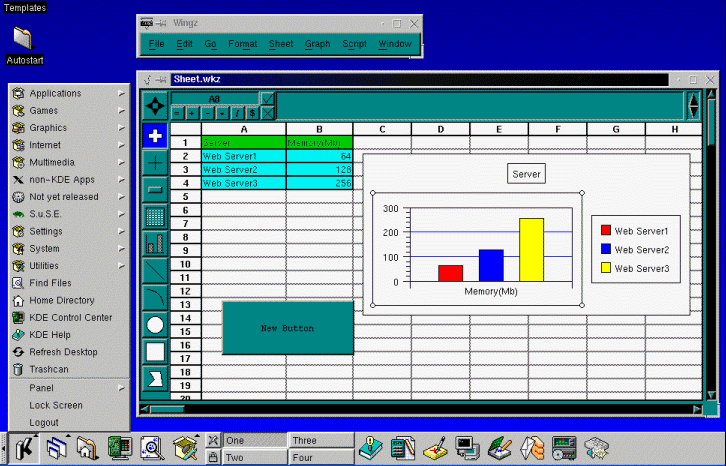The height and width of the screenshot is (466, 726).
Task: Select the bar chart tool
Action: pyautogui.click(x=155, y=244)
